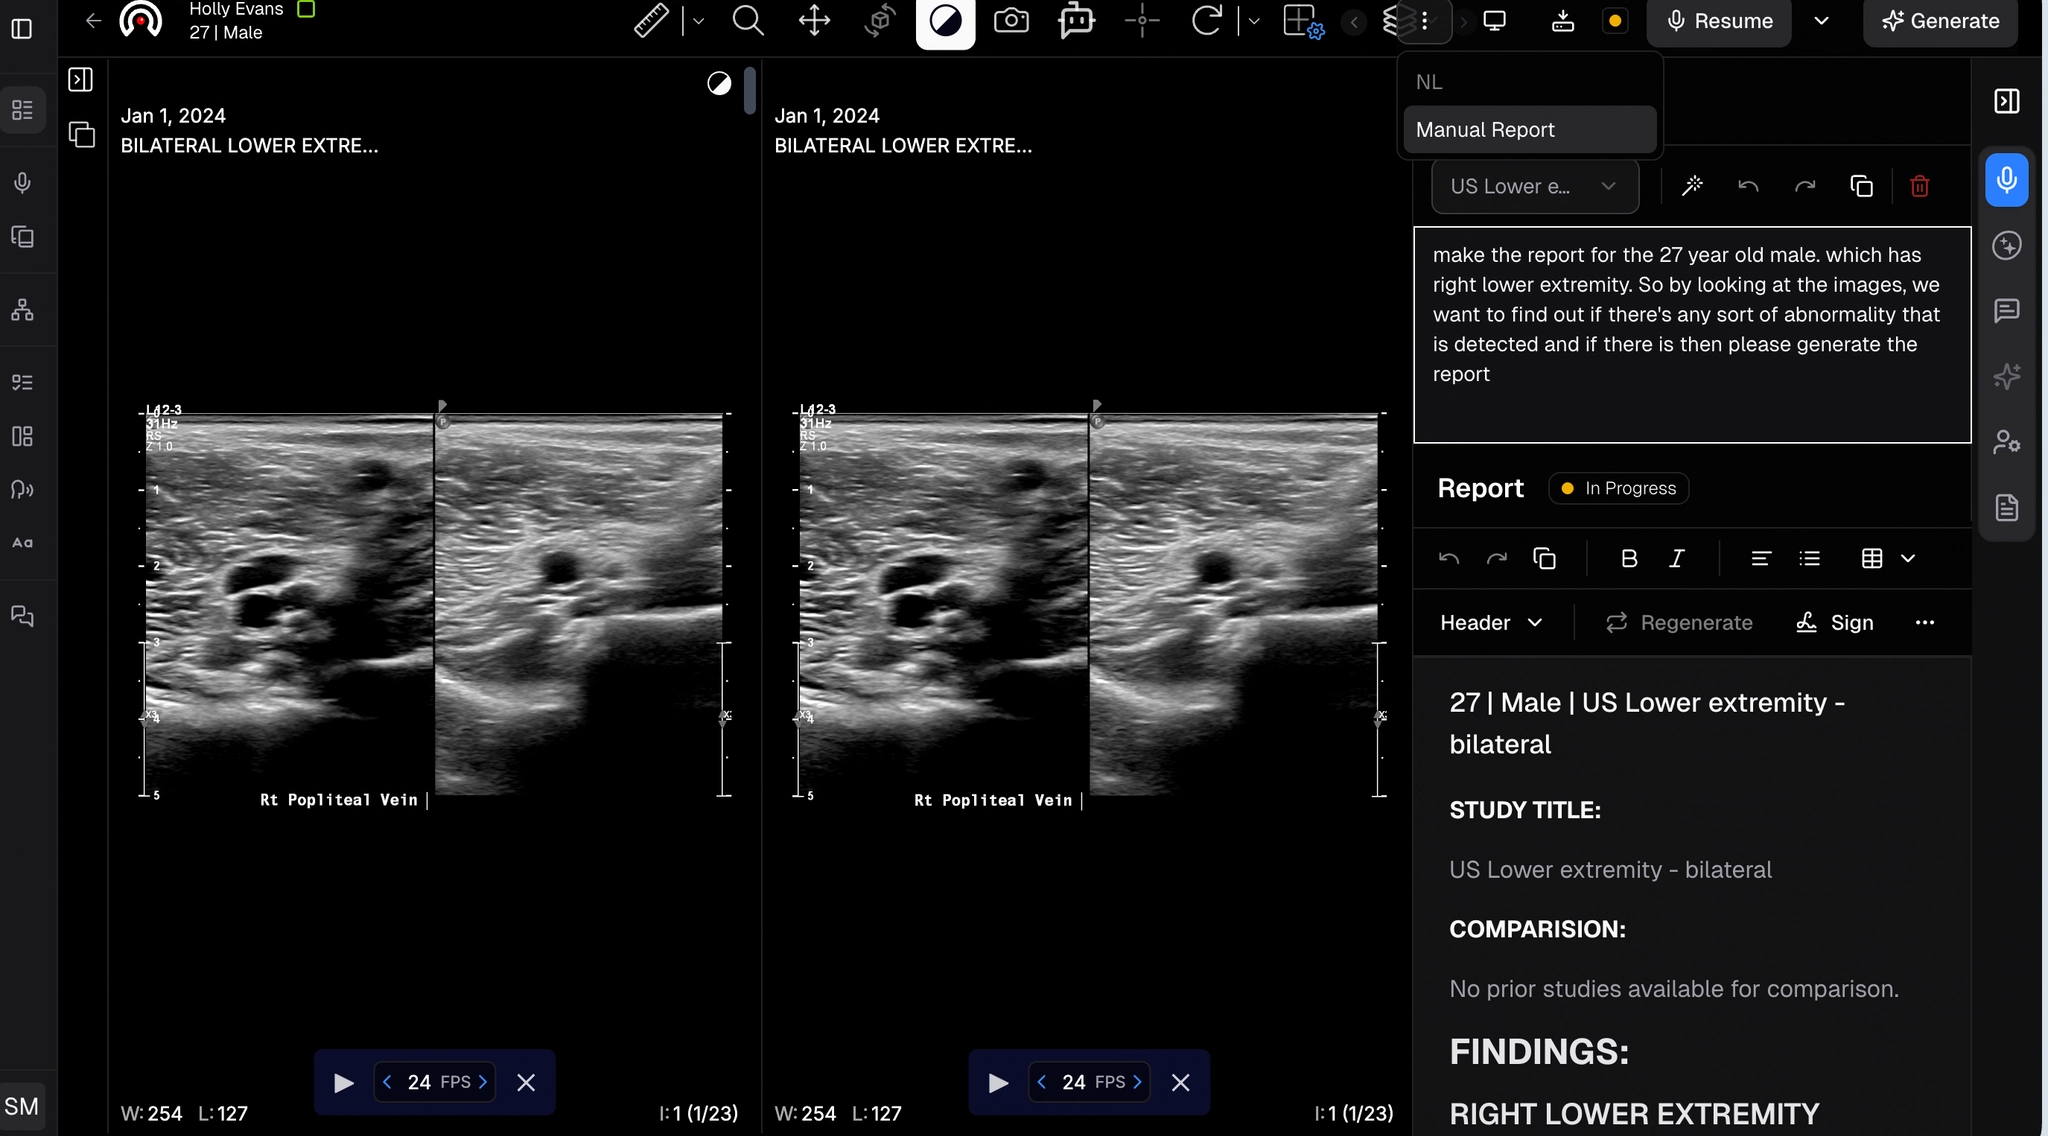Image resolution: width=2048 pixels, height=1136 pixels.
Task: Open the rotate options dropdown arrow
Action: tap(1254, 21)
